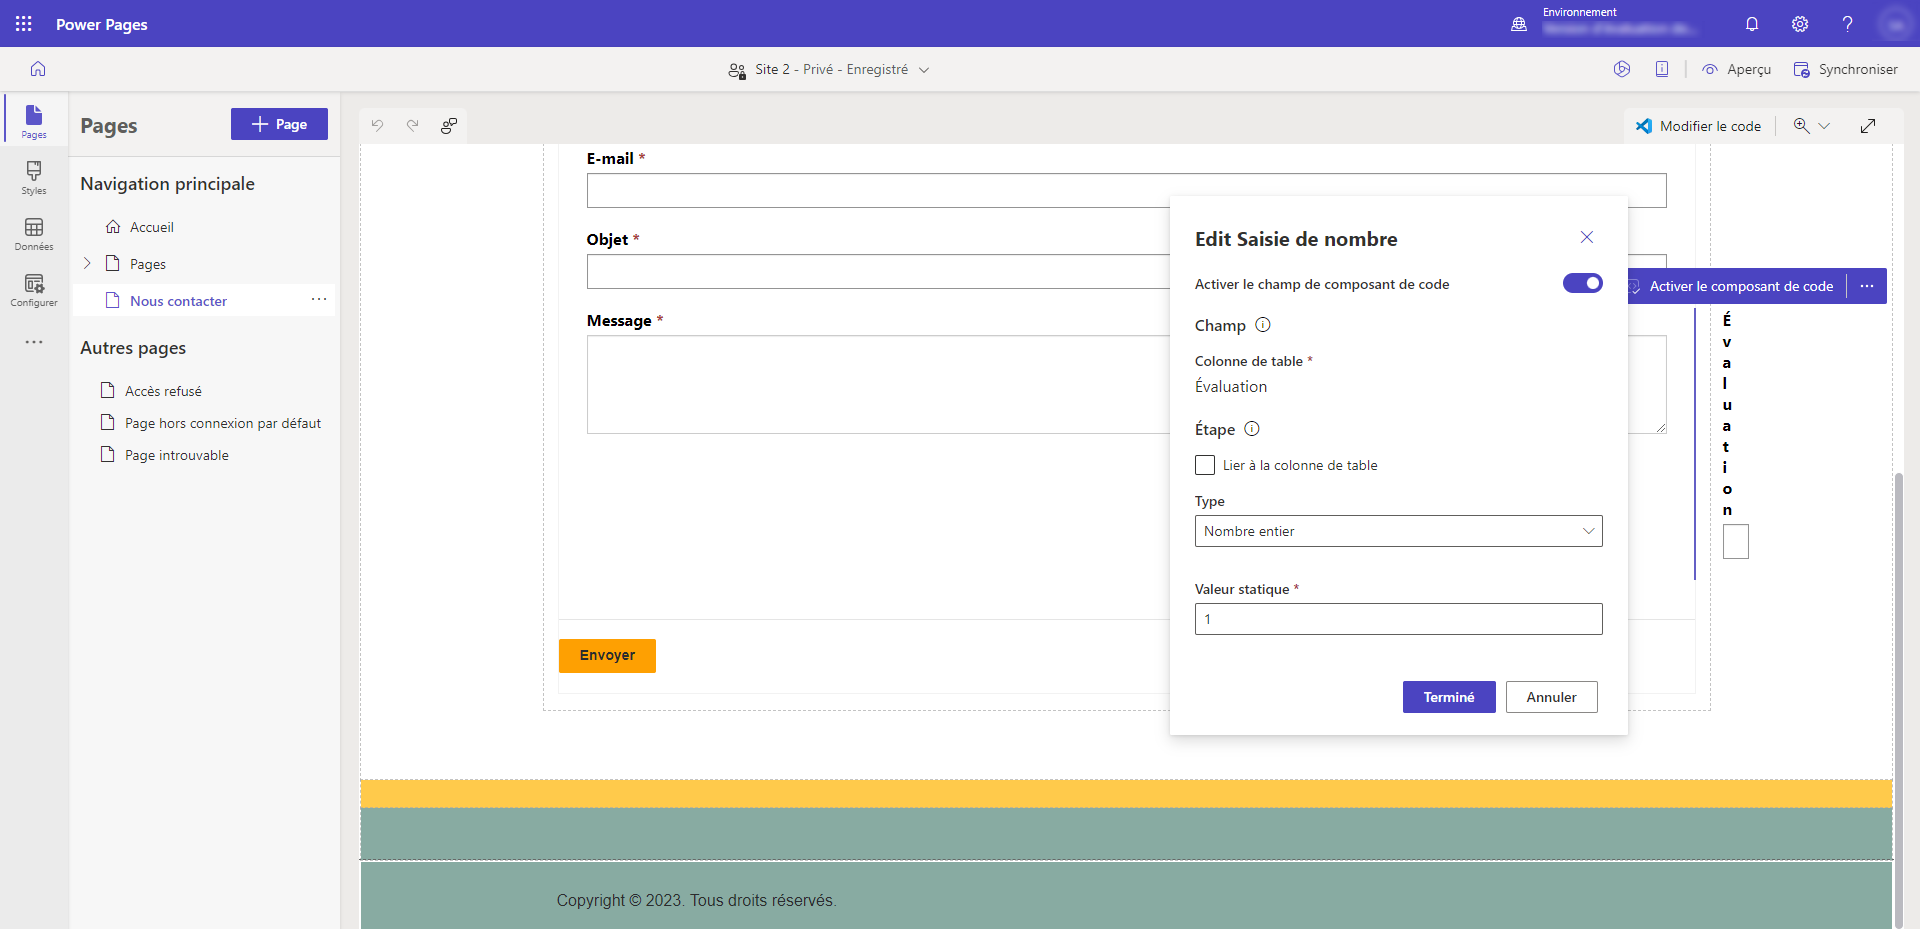Open the zoom level dropdown chevron
The height and width of the screenshot is (929, 1920).
tap(1824, 126)
